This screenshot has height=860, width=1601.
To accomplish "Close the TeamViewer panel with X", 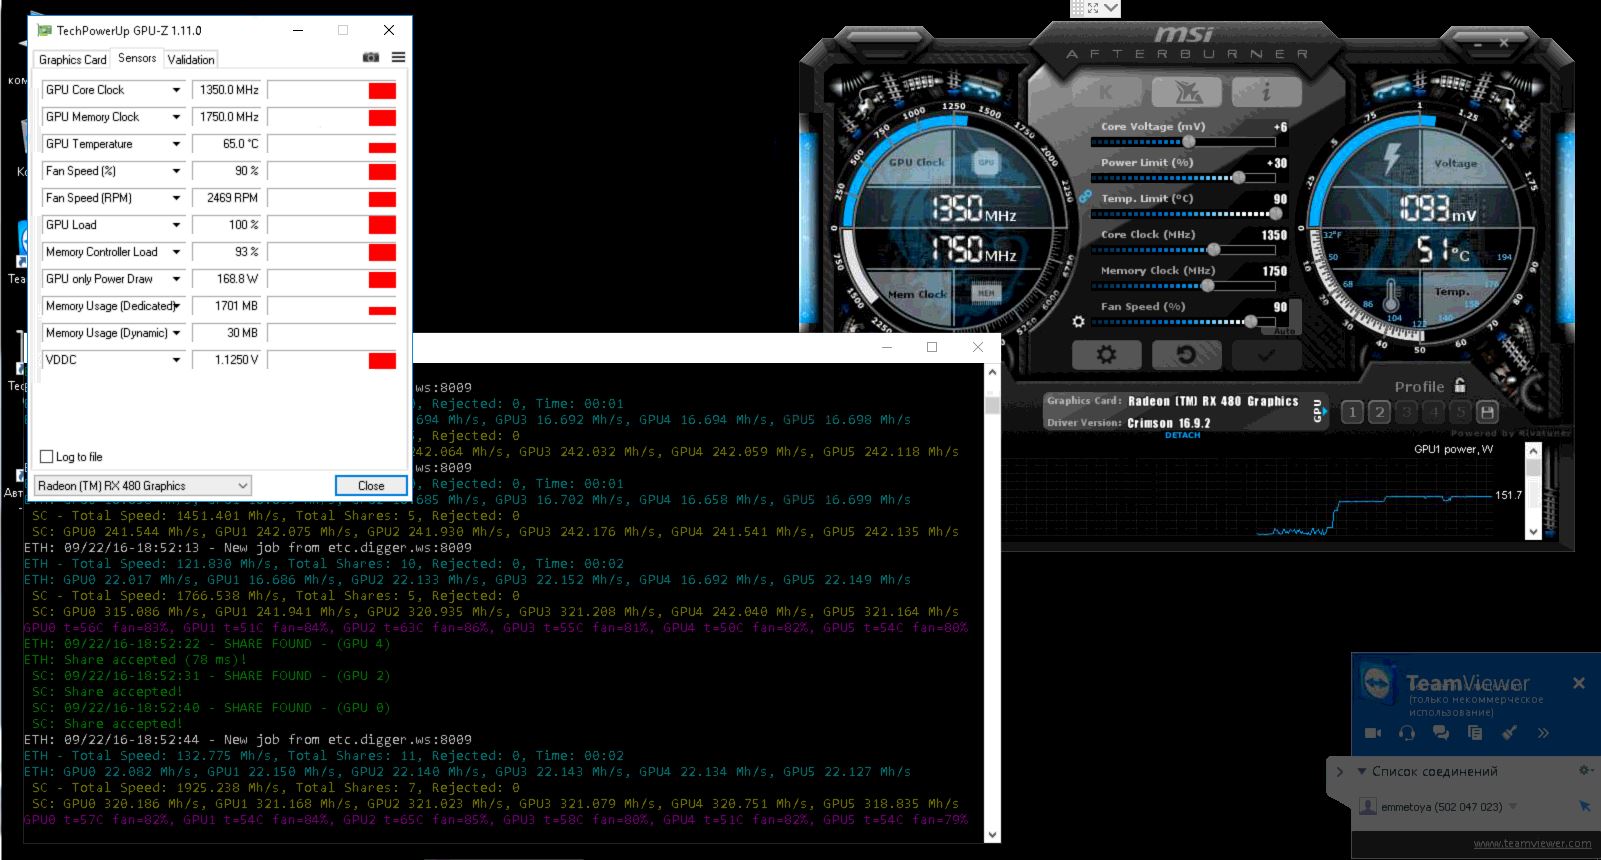I will (1578, 683).
